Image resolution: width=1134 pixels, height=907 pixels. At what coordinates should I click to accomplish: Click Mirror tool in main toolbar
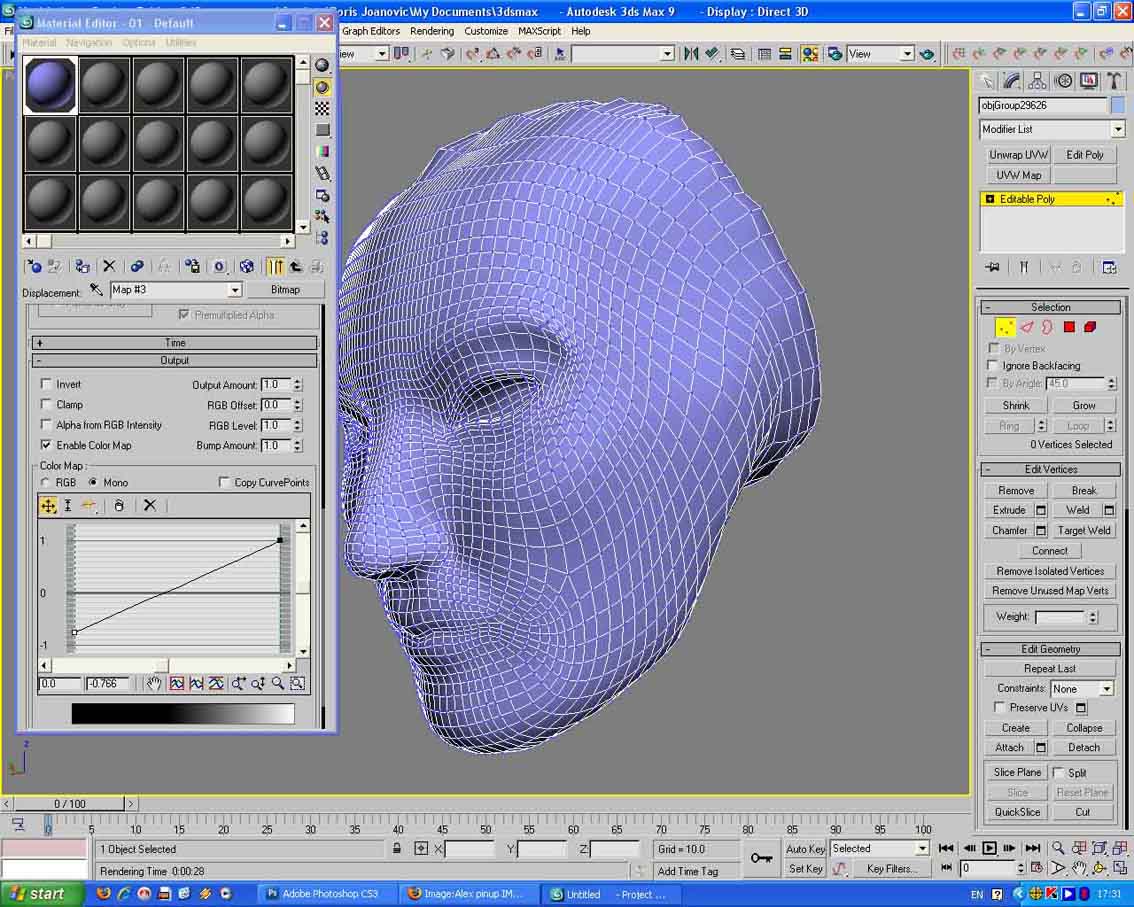691,54
